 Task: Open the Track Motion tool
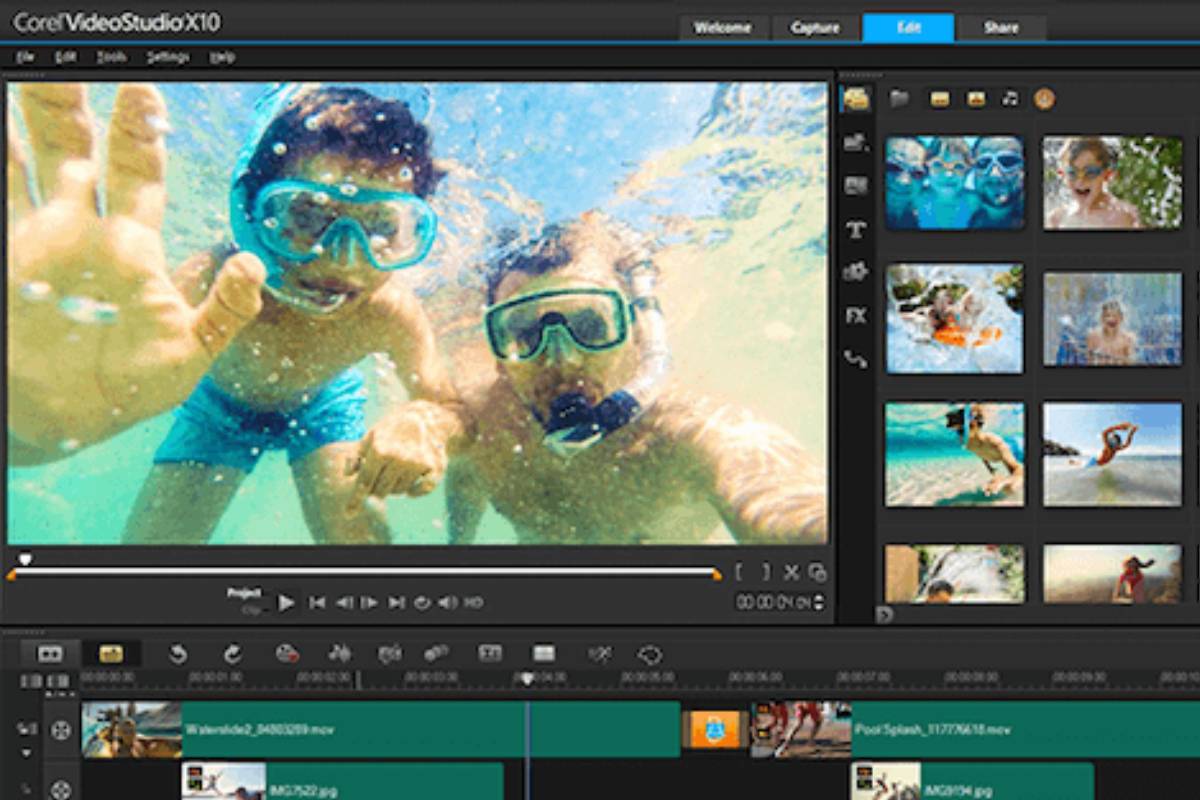[x=436, y=654]
